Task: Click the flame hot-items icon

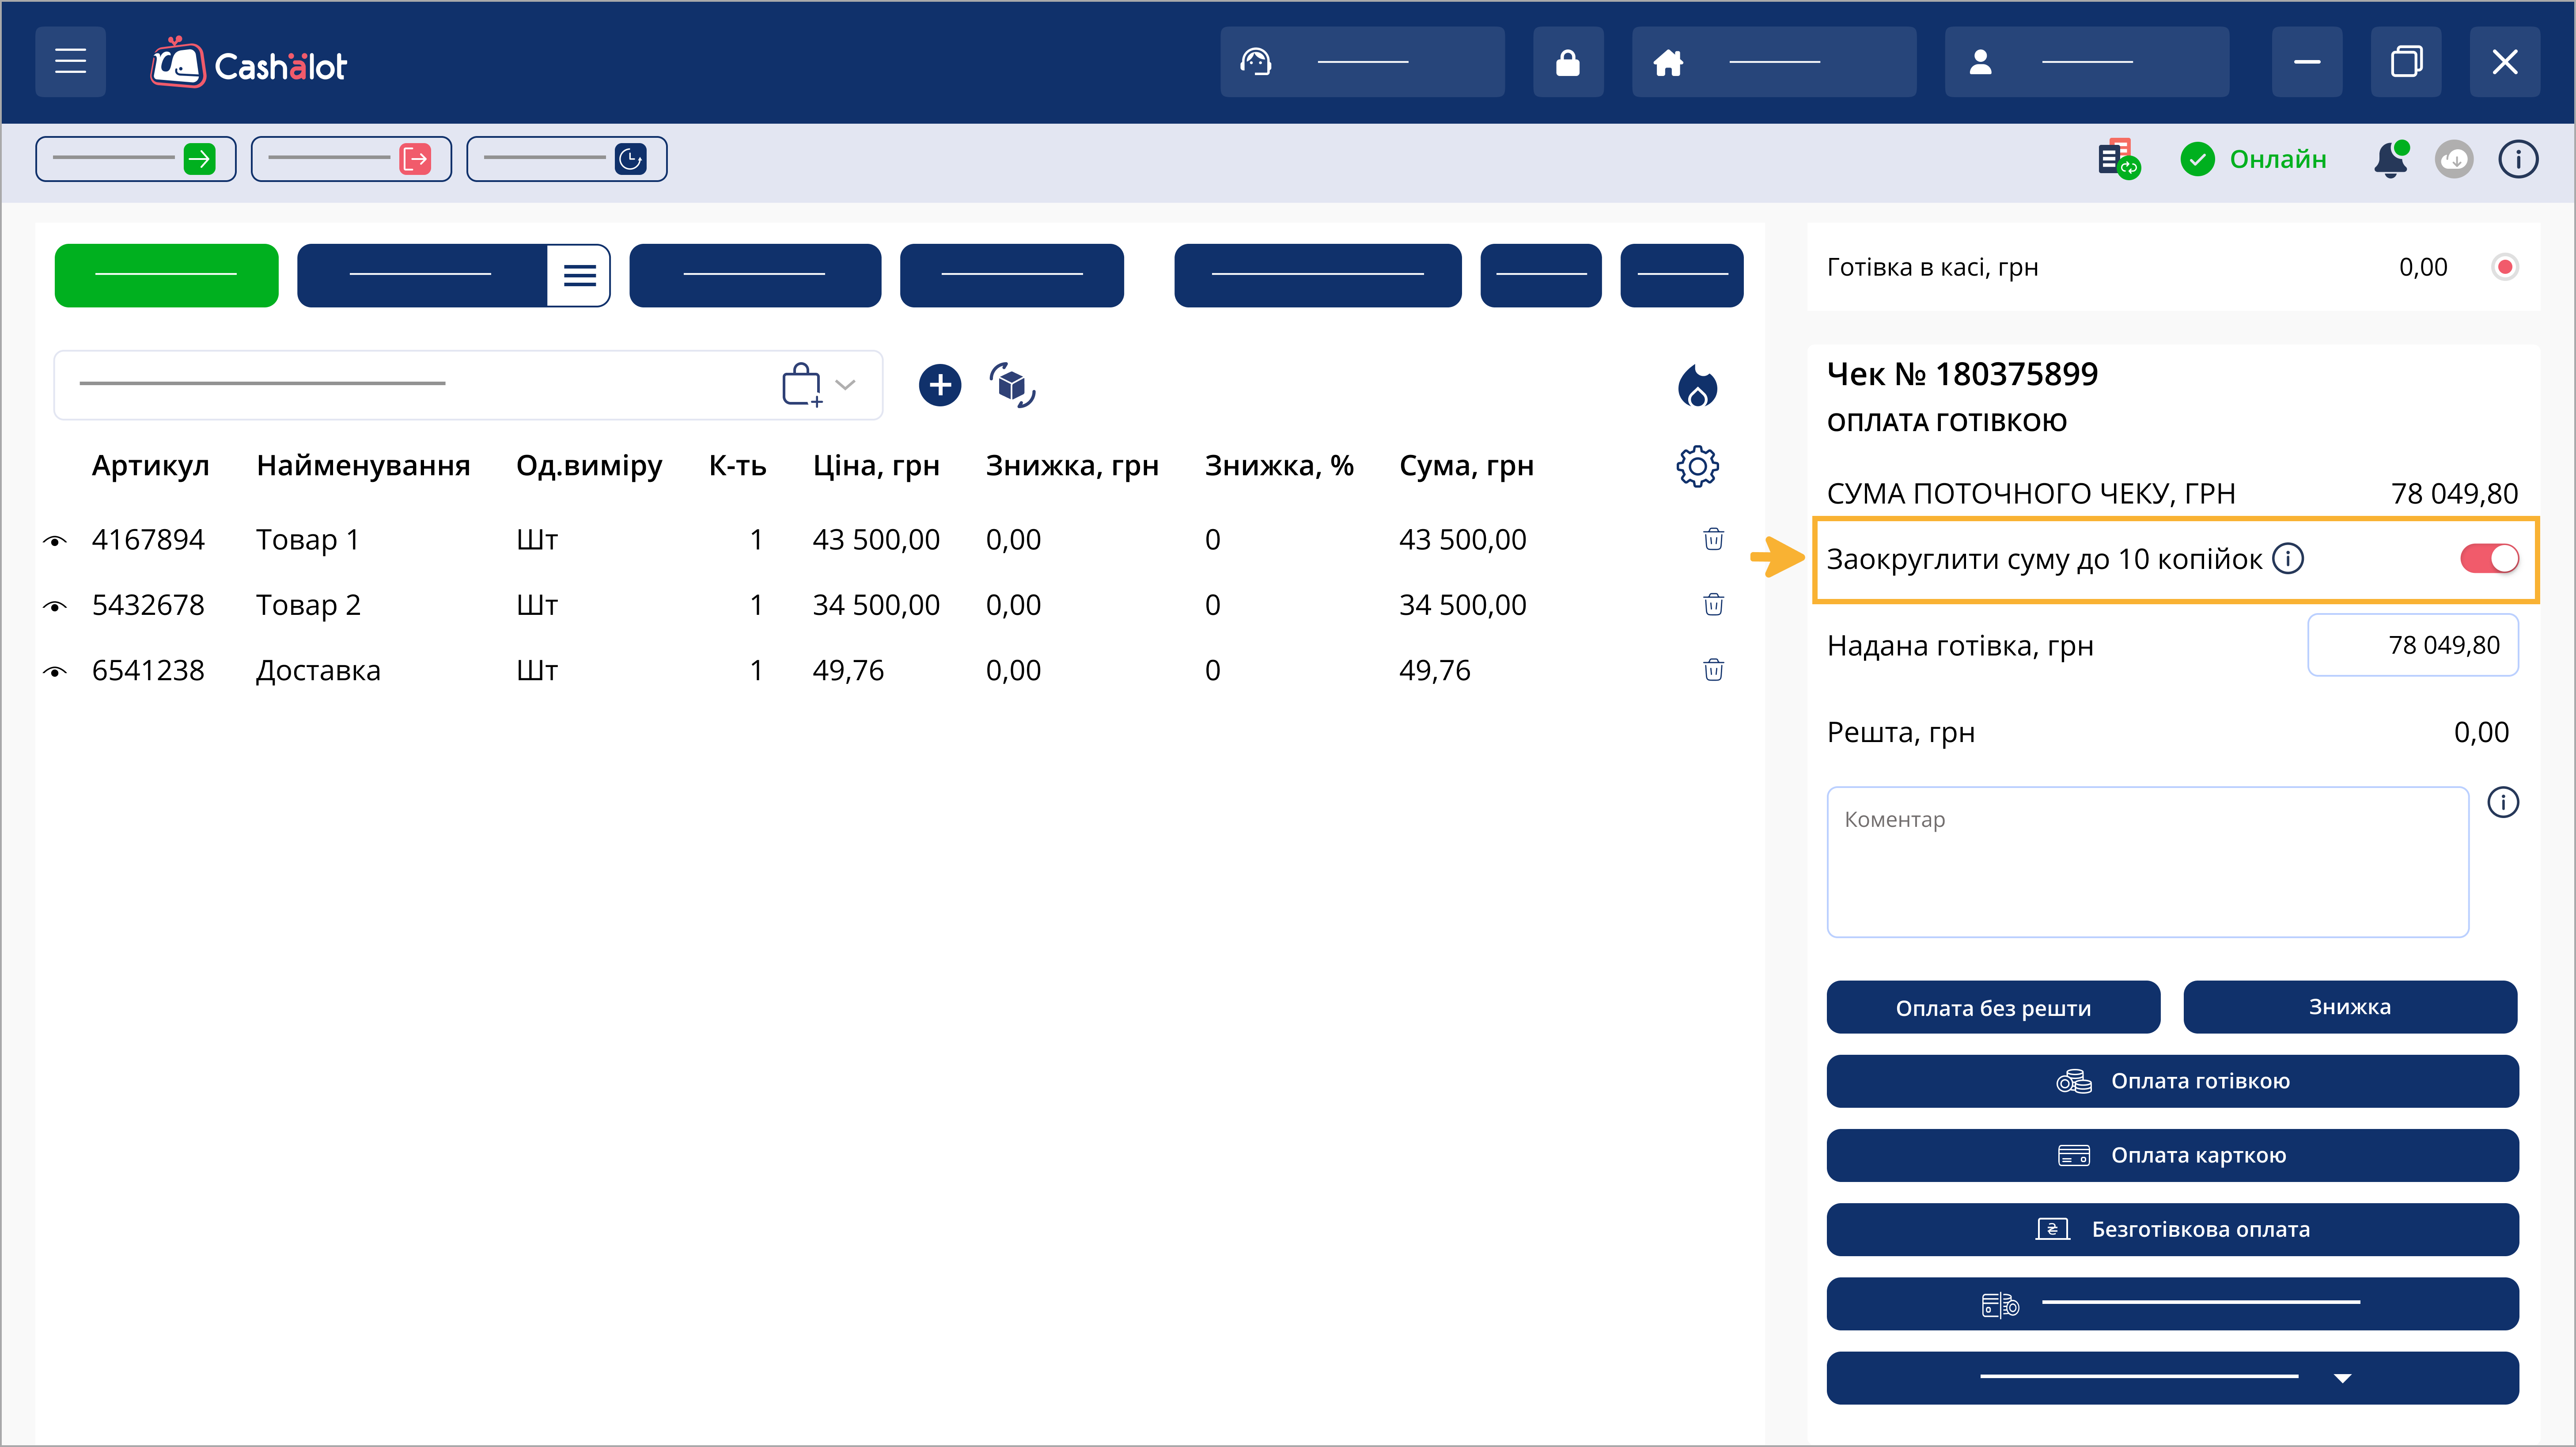Action: click(x=1697, y=386)
